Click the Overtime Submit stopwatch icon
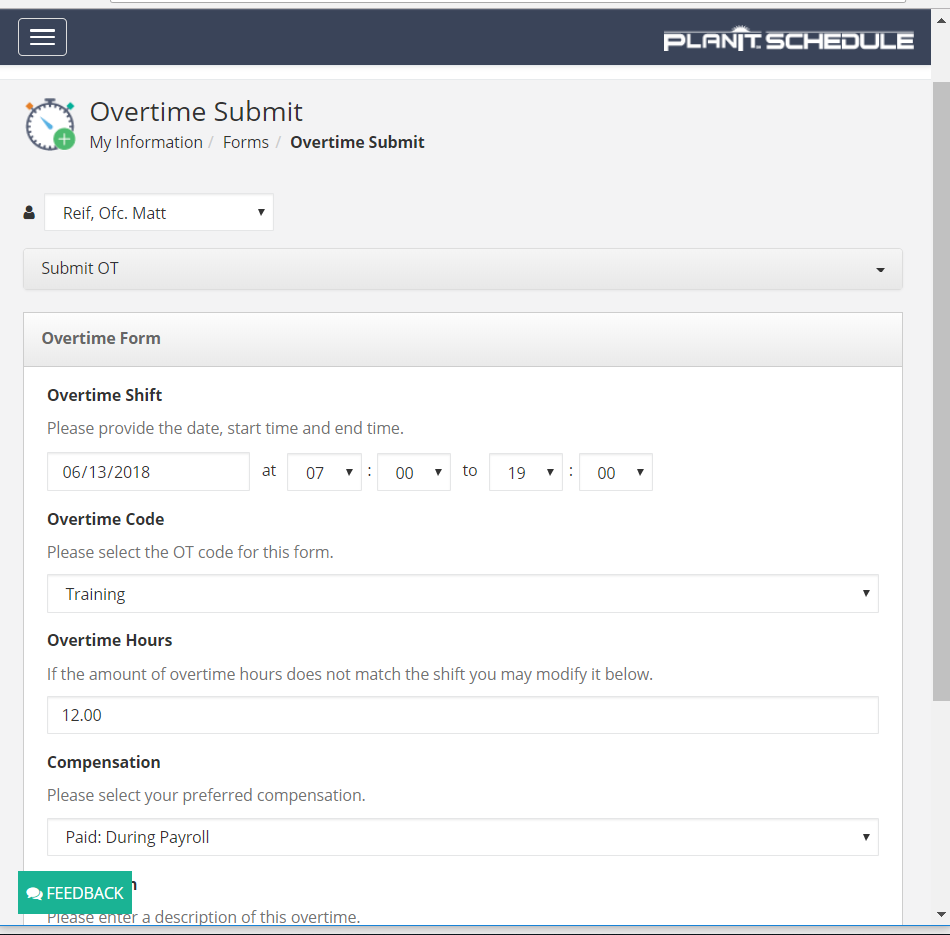950x935 pixels. tap(50, 125)
